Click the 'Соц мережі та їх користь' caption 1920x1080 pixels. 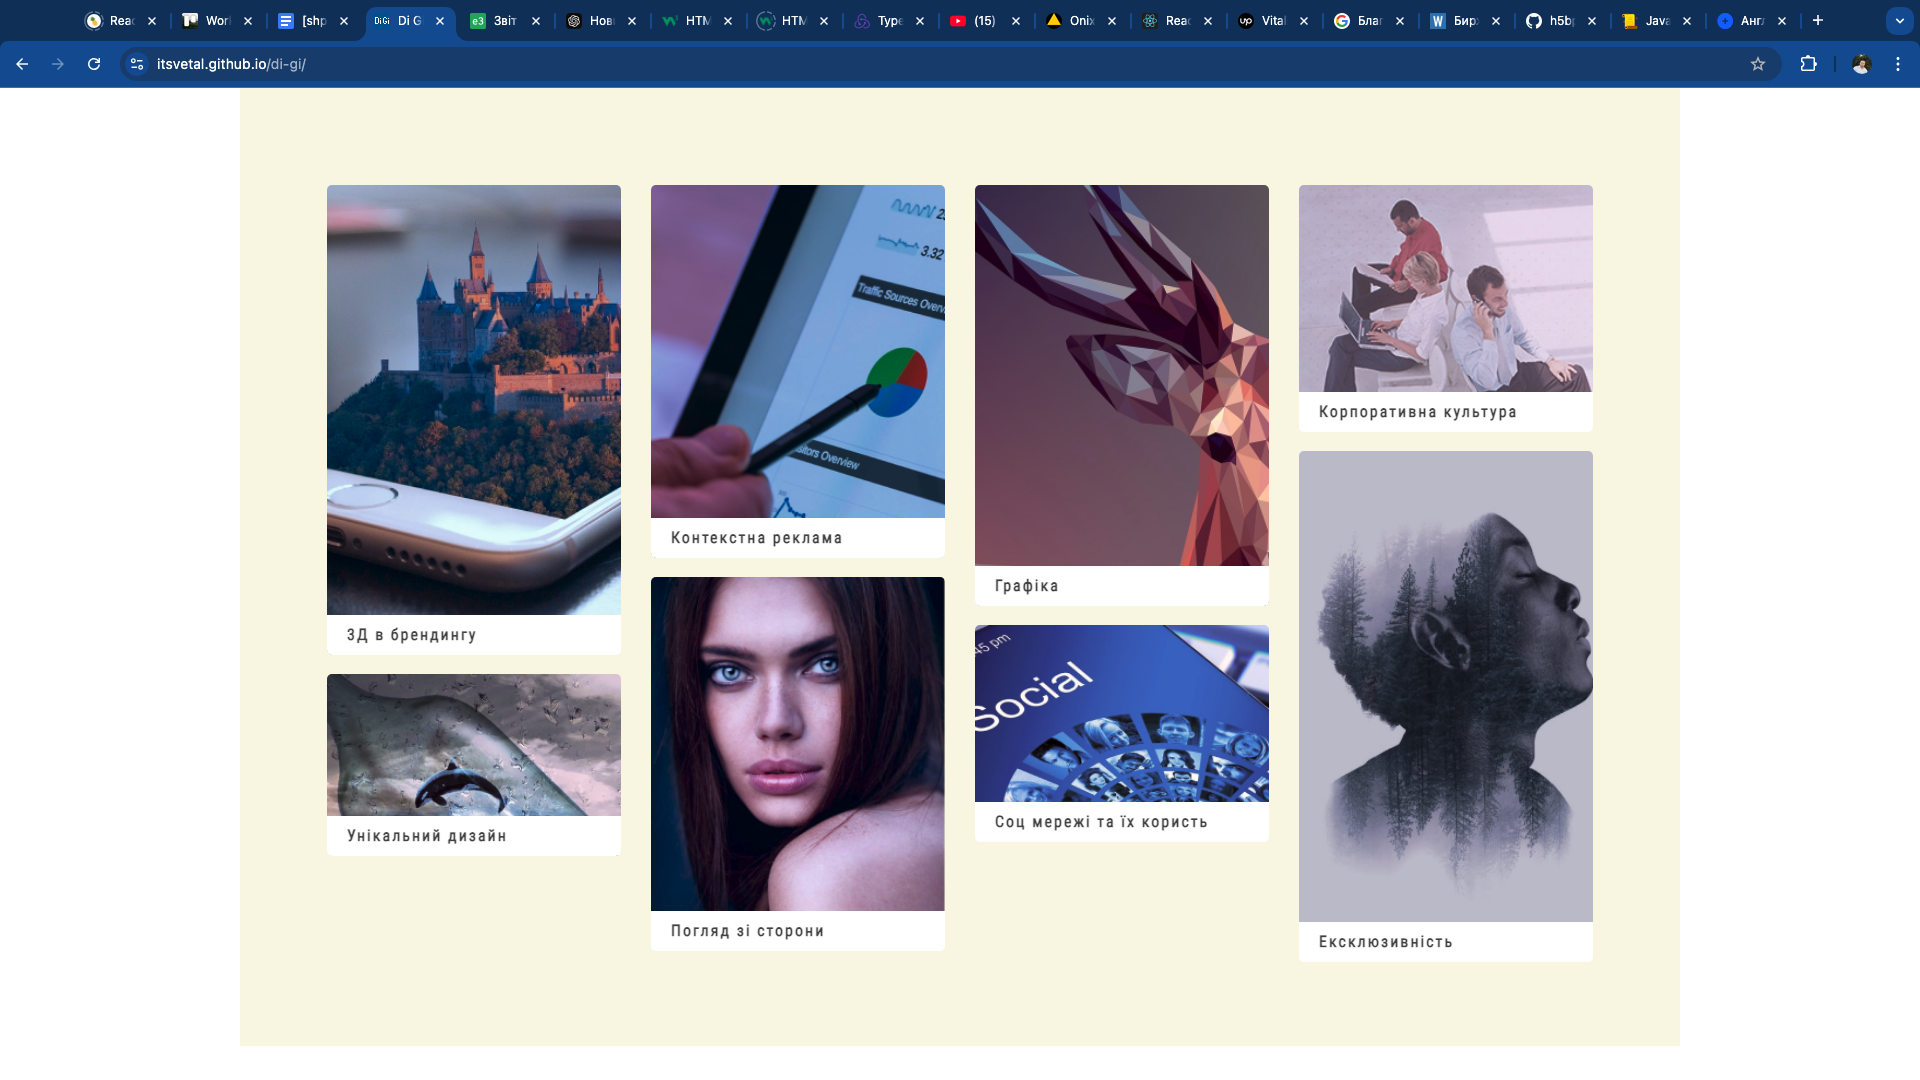(x=1101, y=822)
